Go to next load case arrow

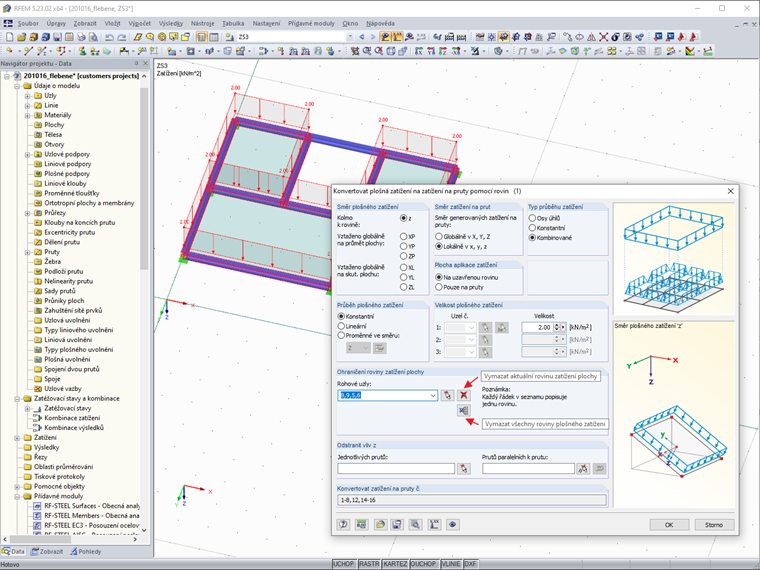(x=373, y=37)
